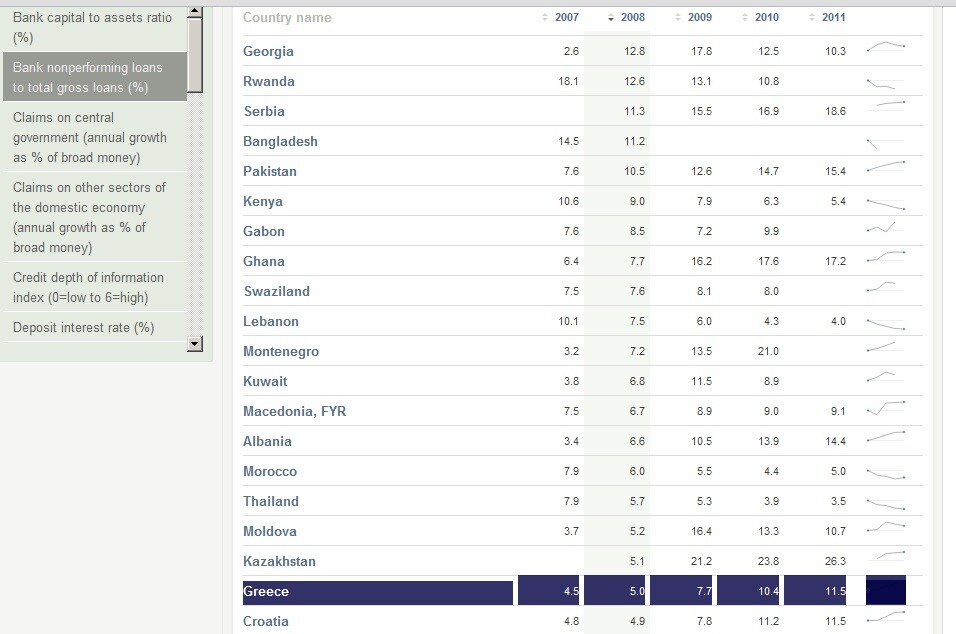The image size is (956, 634).
Task: Click the Country name column header
Action: click(287, 18)
